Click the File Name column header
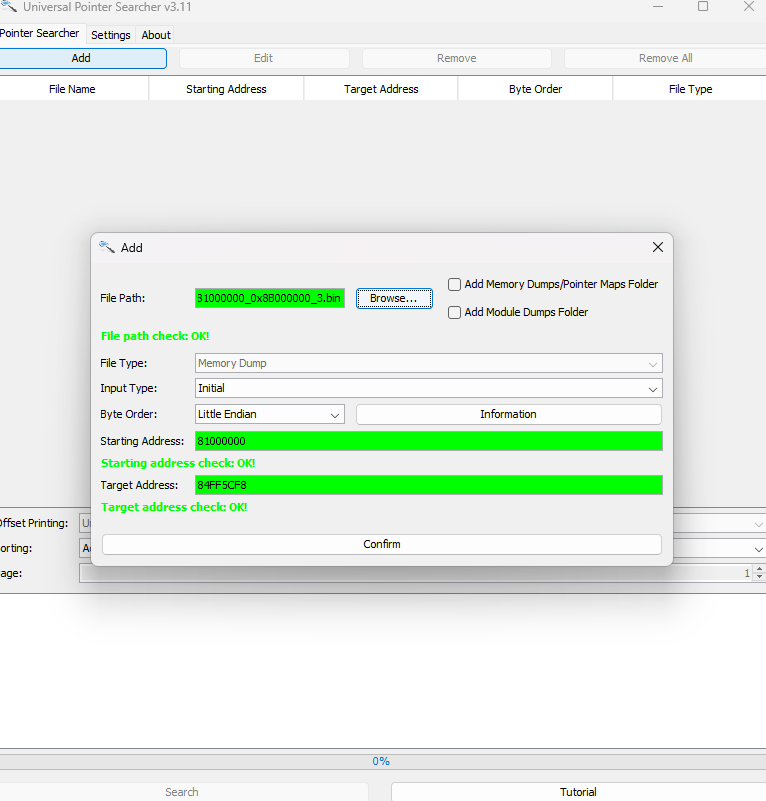 pyautogui.click(x=72, y=89)
